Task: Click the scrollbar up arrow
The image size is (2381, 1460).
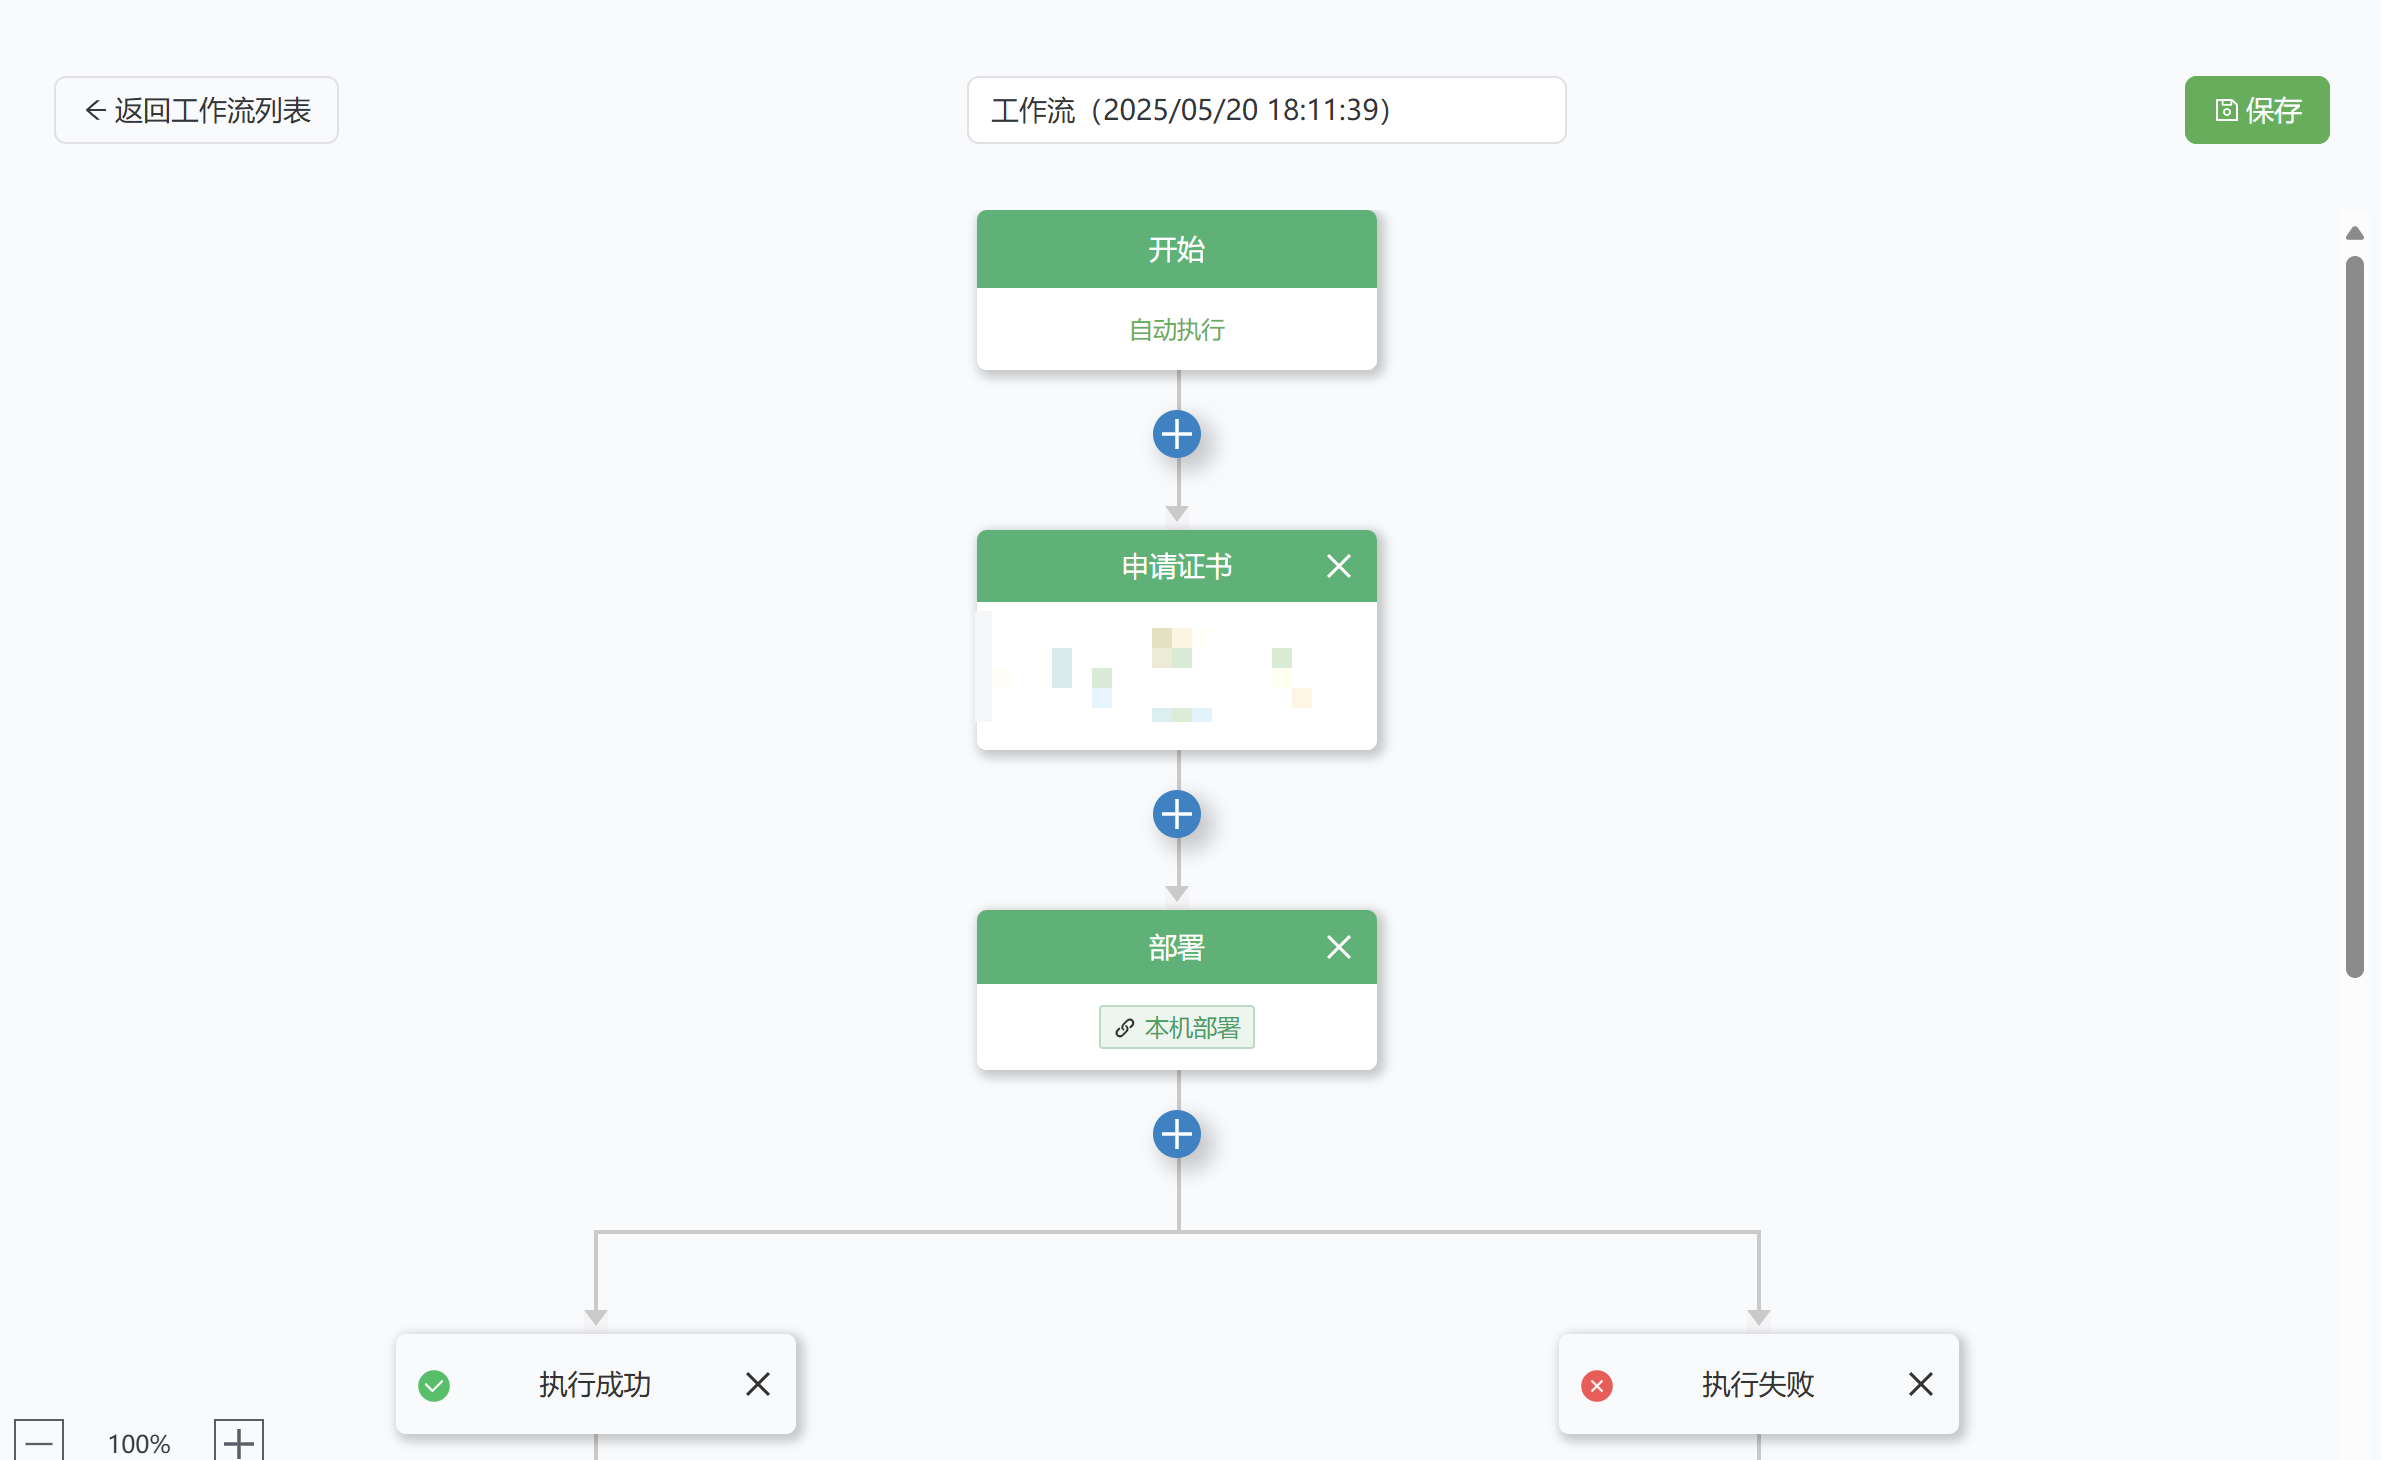Action: 2355,233
